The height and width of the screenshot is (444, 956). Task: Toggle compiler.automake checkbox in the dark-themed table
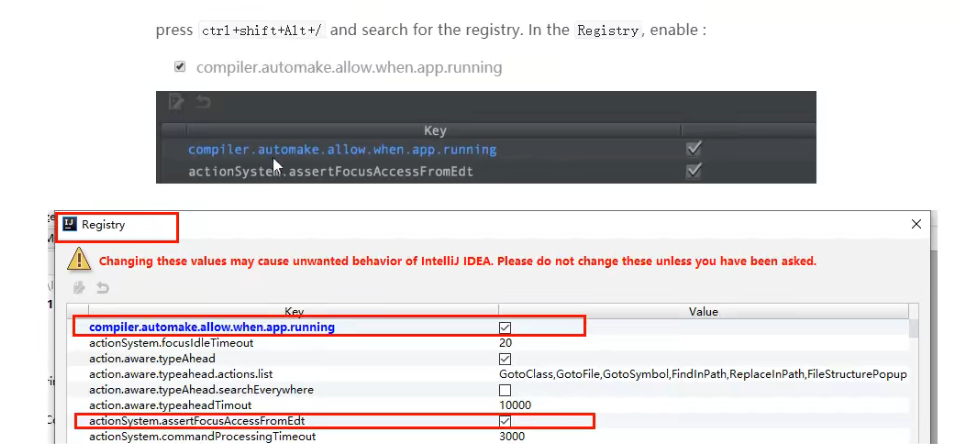coord(693,148)
